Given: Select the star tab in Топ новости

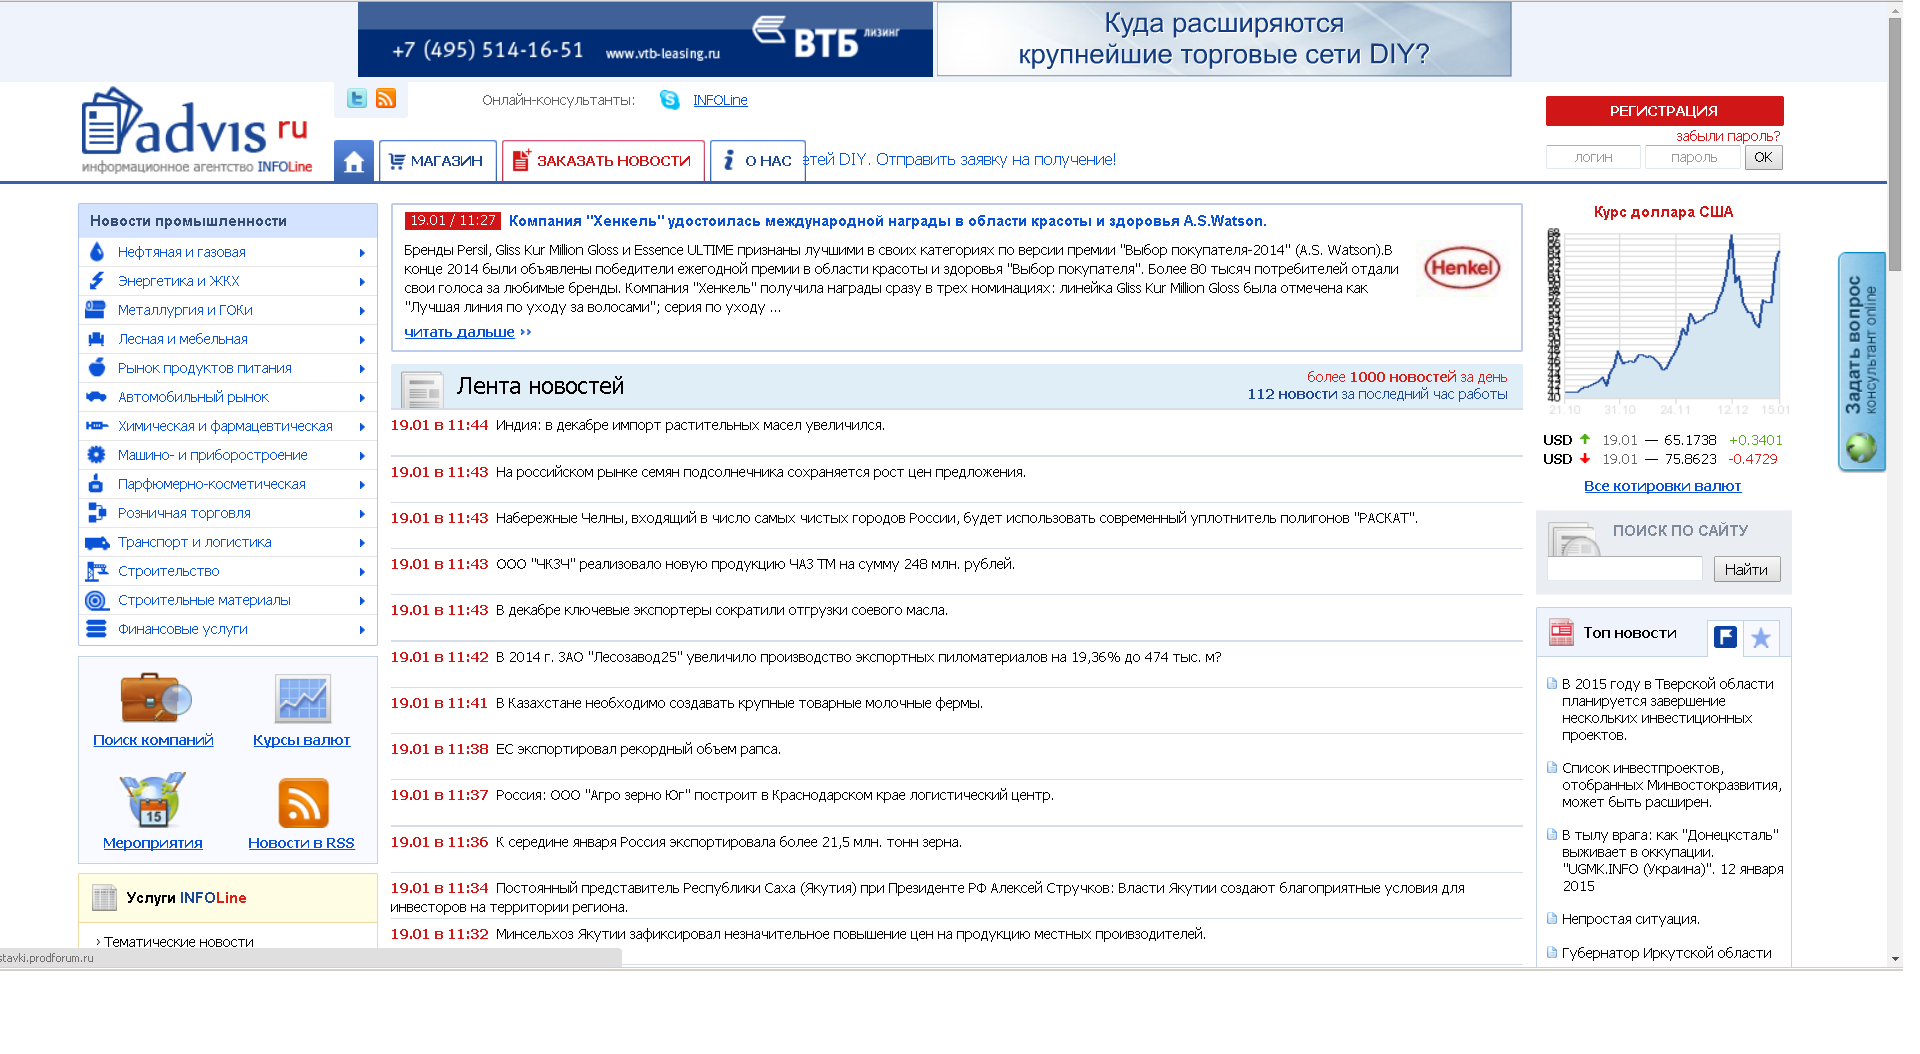Looking at the screenshot, I should point(1760,637).
